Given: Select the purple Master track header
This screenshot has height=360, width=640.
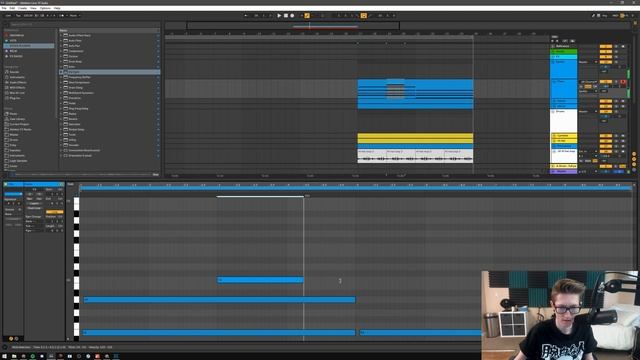Looking at the screenshot, I should pos(564,171).
